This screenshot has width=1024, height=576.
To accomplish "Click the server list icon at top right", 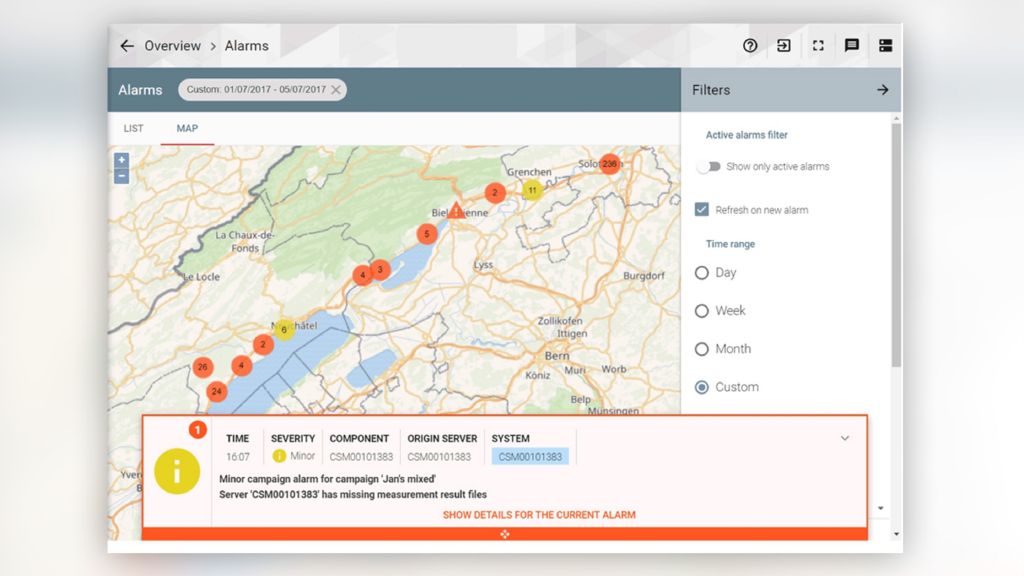I will coord(886,45).
